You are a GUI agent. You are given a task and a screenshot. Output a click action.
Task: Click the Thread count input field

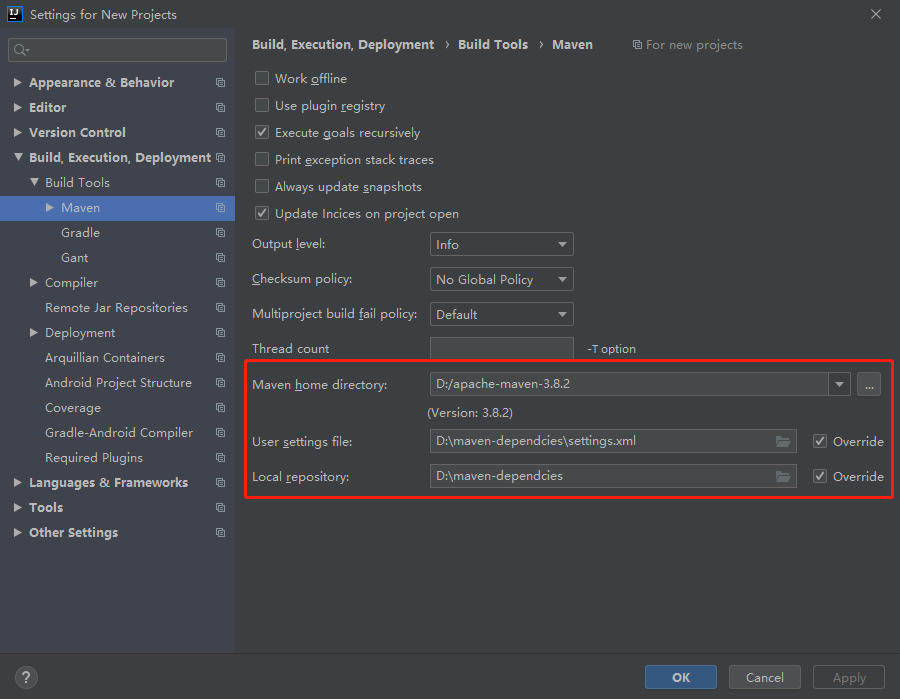pyautogui.click(x=502, y=348)
